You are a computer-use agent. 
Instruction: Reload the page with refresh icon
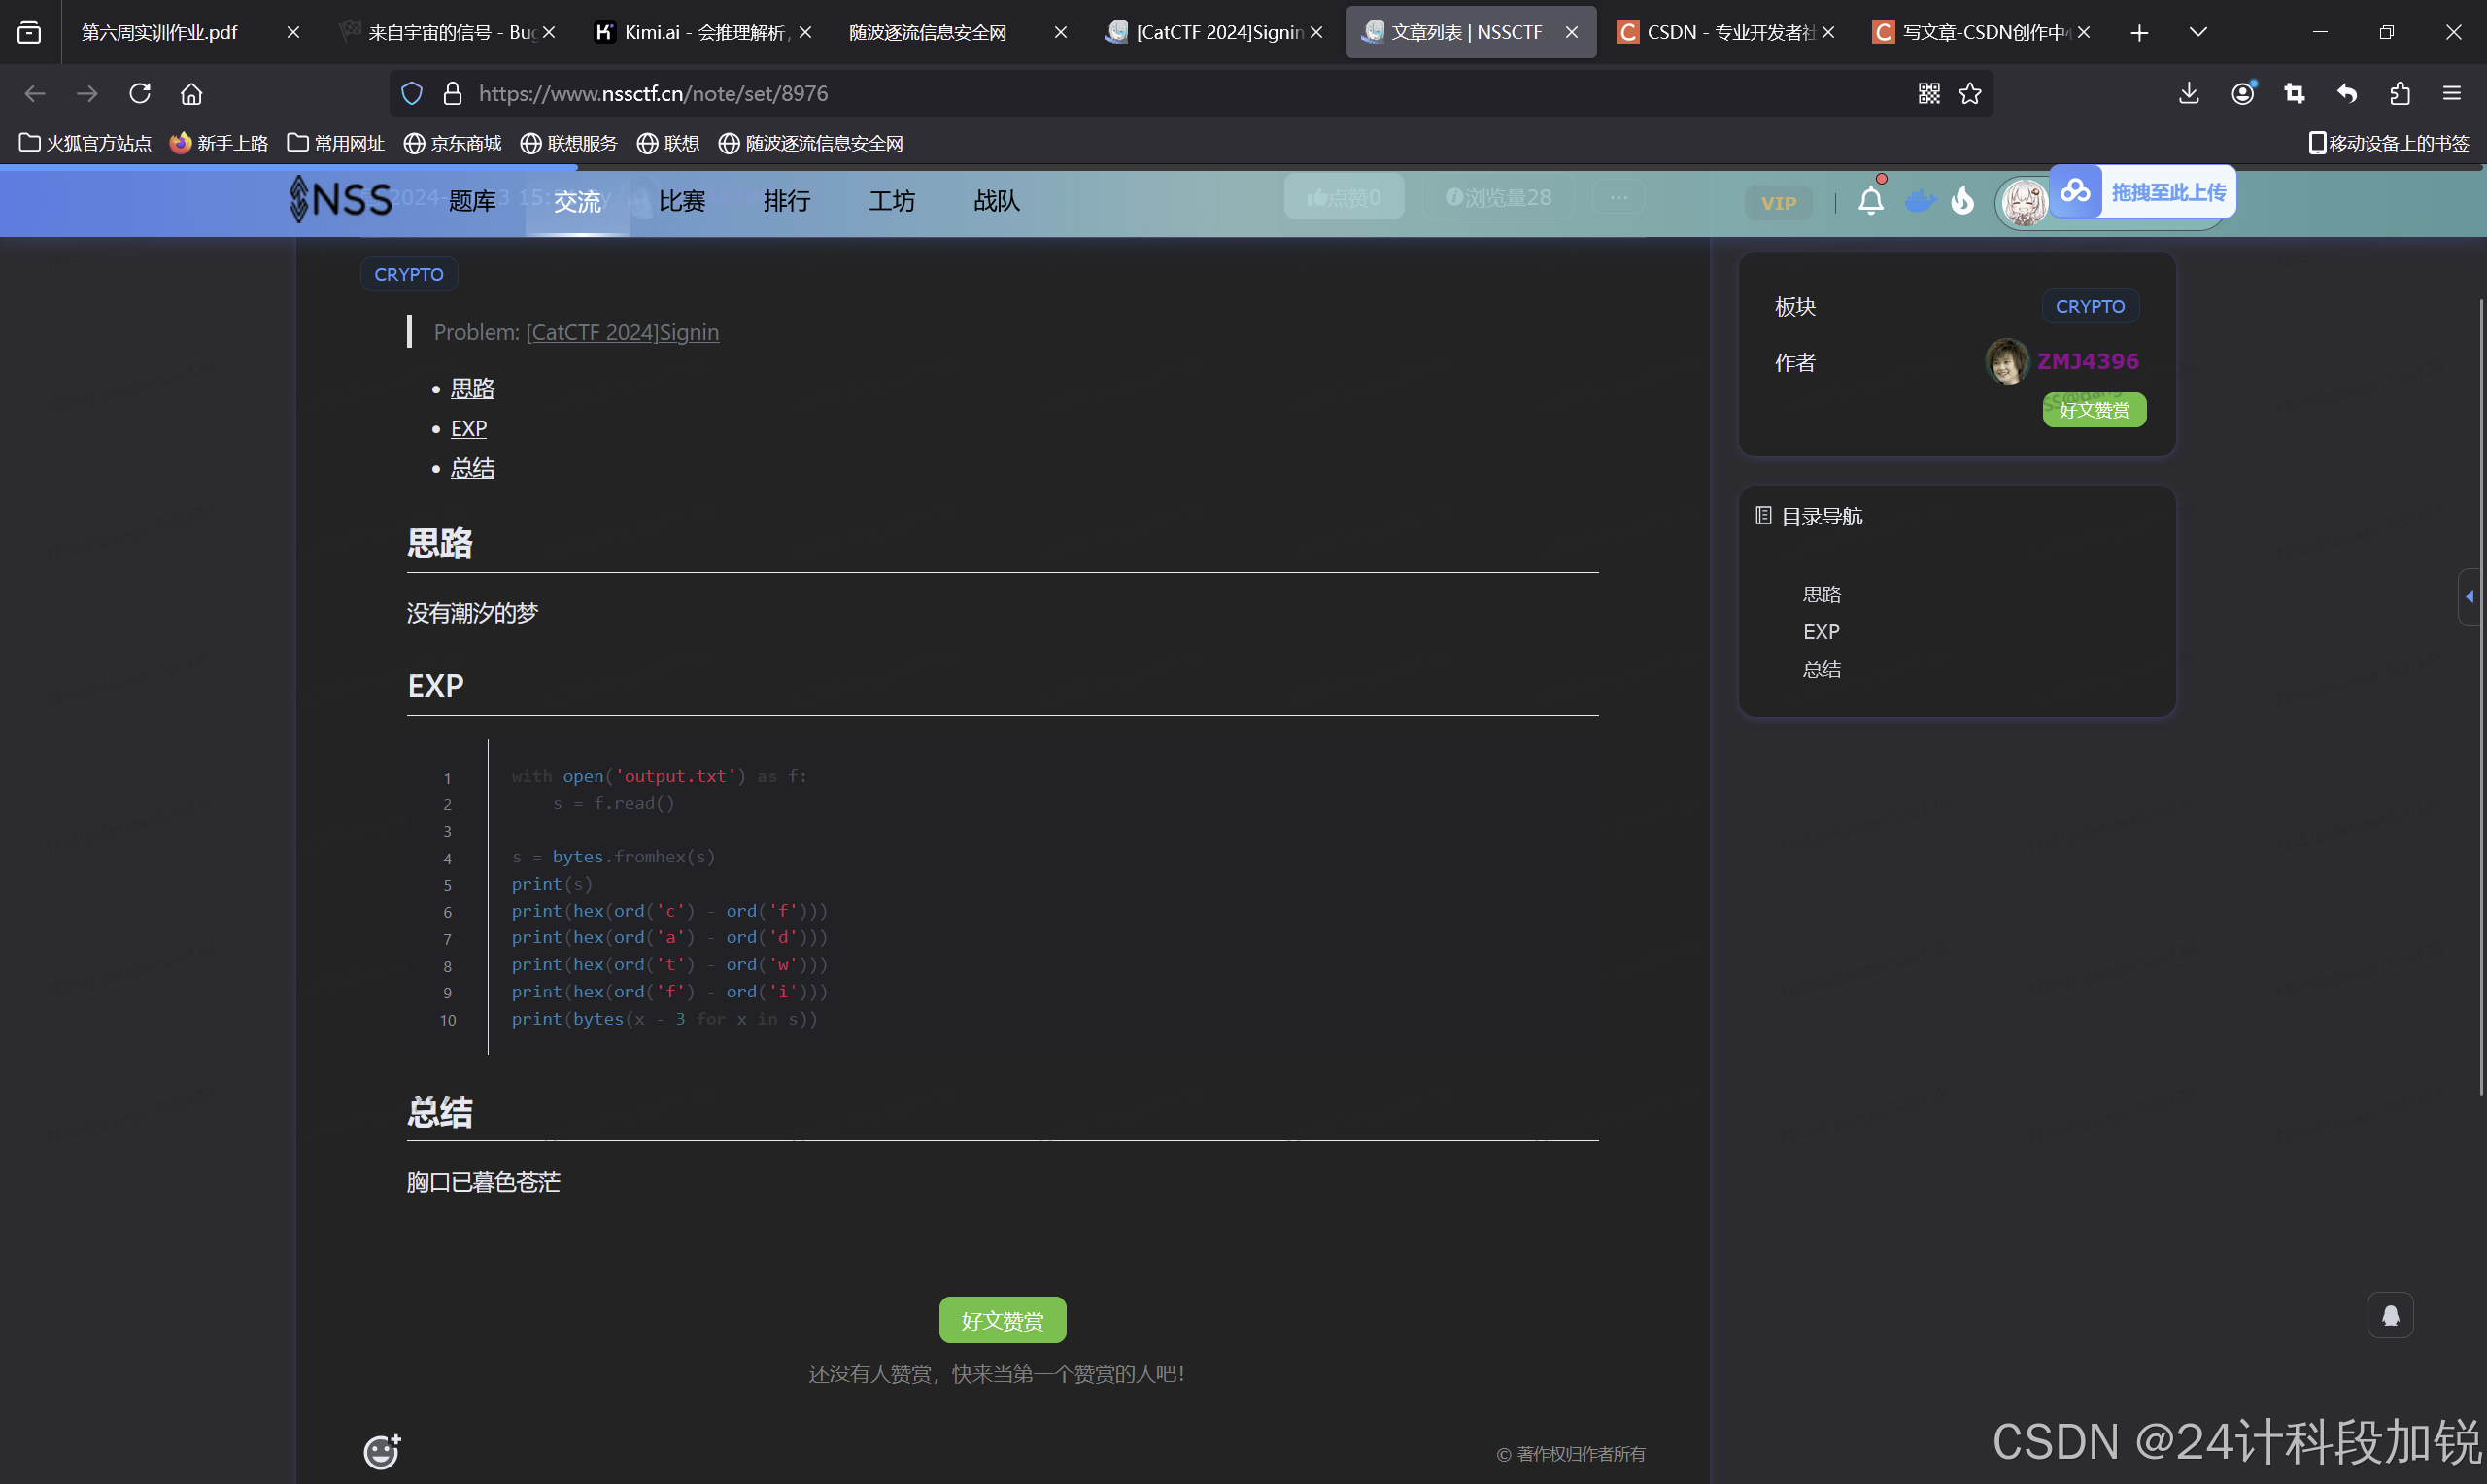pos(140,94)
